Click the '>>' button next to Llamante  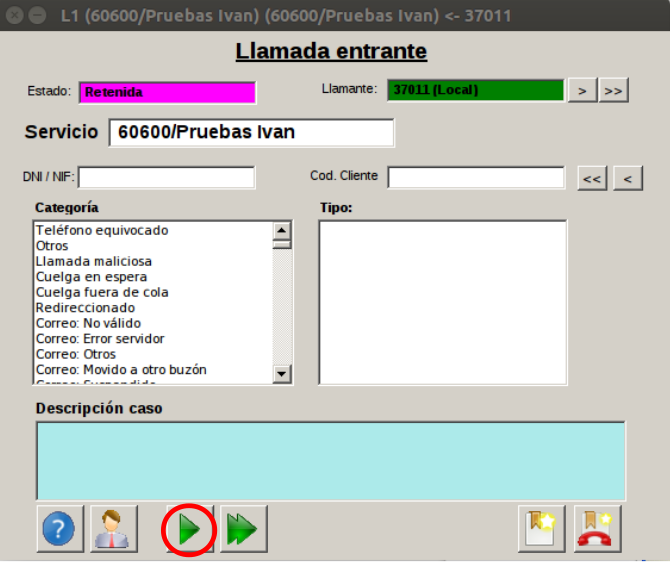tap(613, 90)
